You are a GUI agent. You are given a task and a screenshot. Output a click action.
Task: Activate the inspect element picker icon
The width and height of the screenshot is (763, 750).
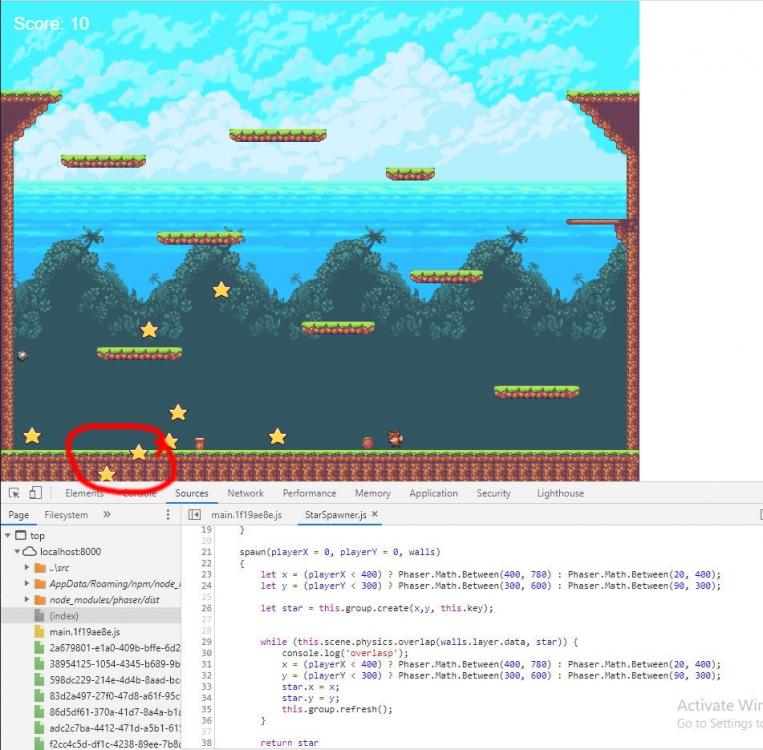pos(14,493)
